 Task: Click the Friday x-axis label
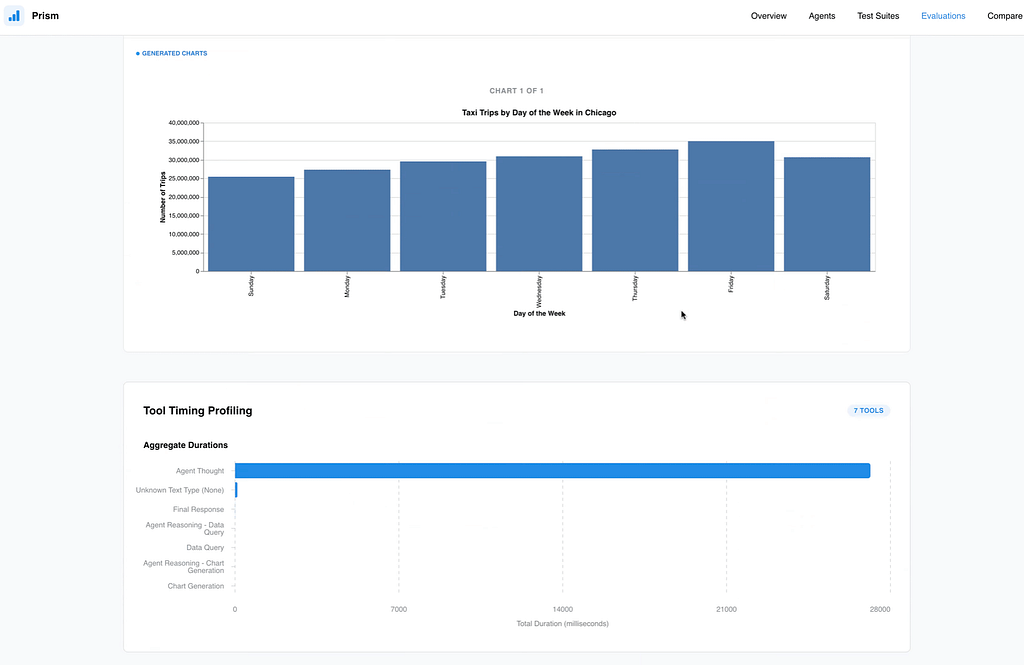(x=731, y=284)
